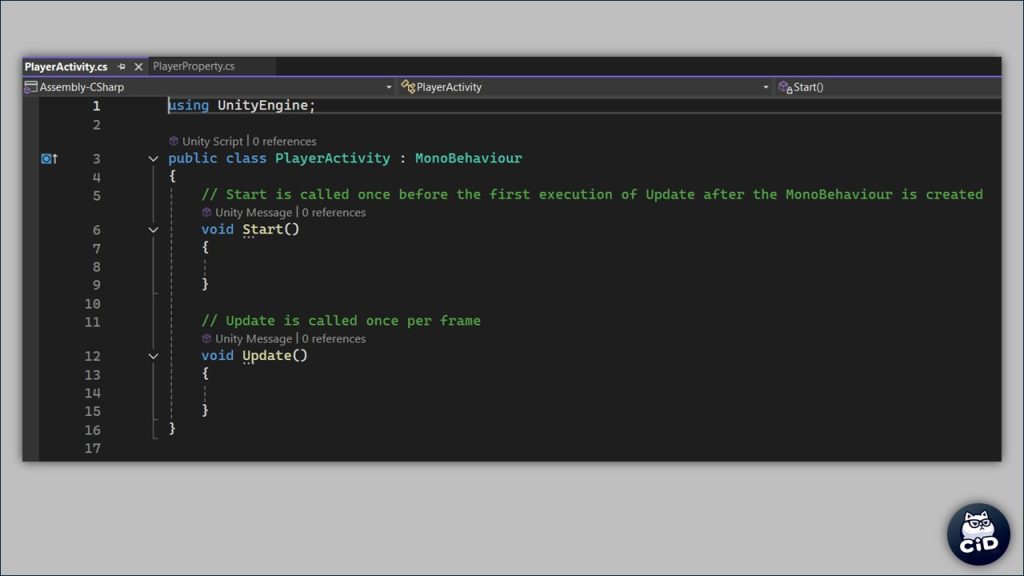Collapse the Start() method block
Viewport: 1024px width, 576px height.
(153, 230)
